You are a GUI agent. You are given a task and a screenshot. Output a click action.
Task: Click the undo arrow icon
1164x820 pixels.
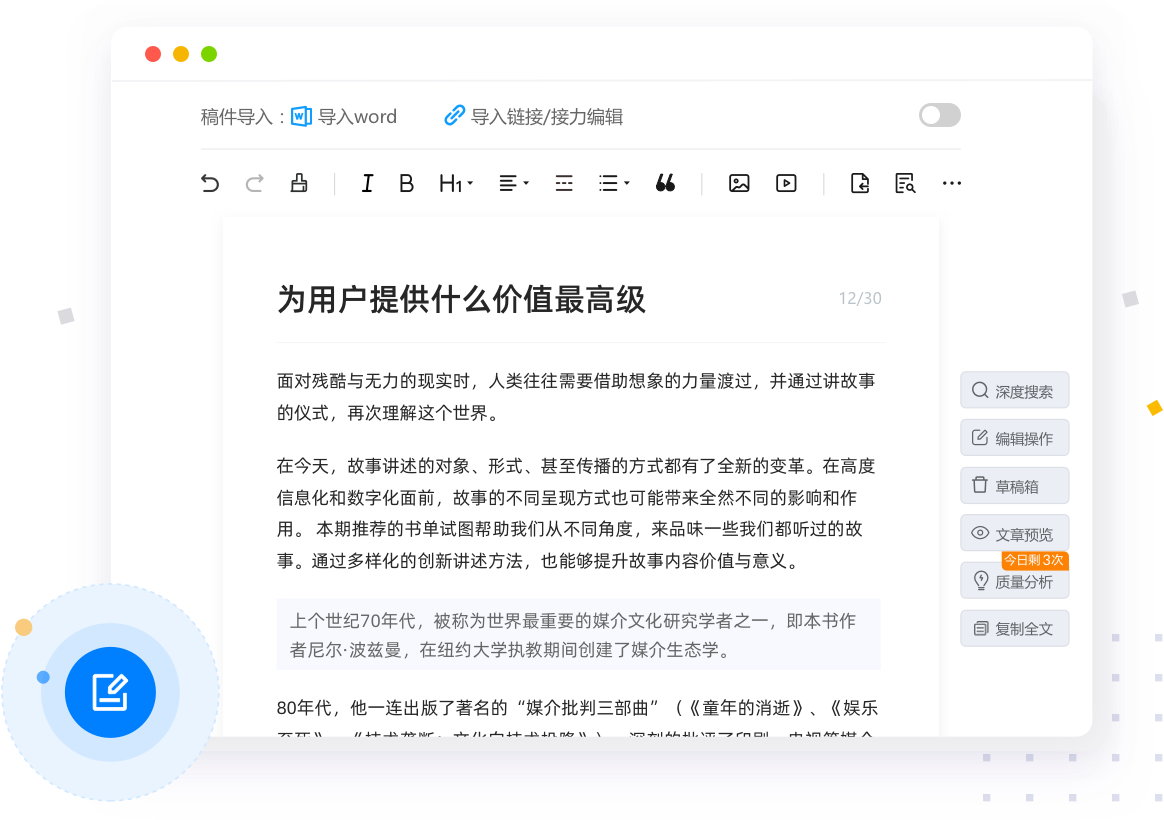tap(210, 183)
